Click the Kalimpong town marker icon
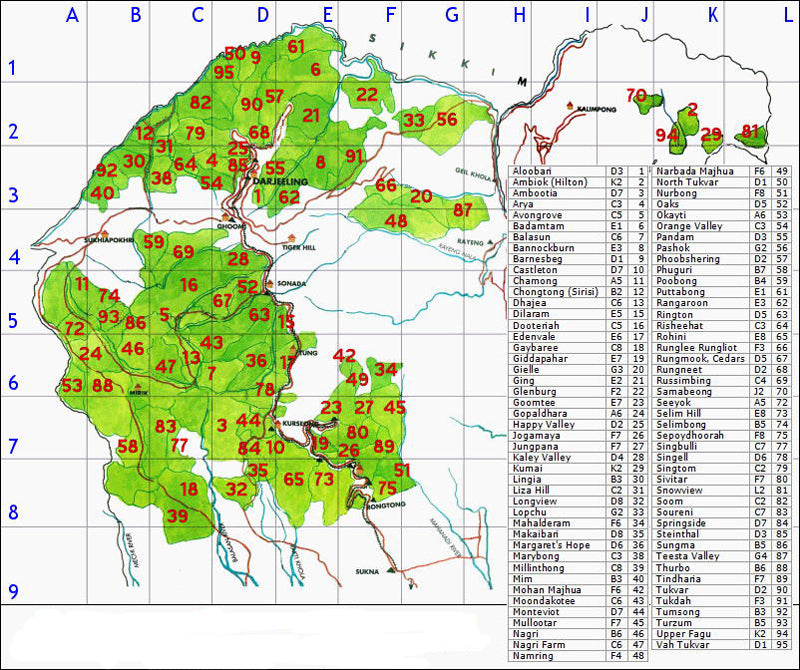800x670 pixels. pos(569,105)
